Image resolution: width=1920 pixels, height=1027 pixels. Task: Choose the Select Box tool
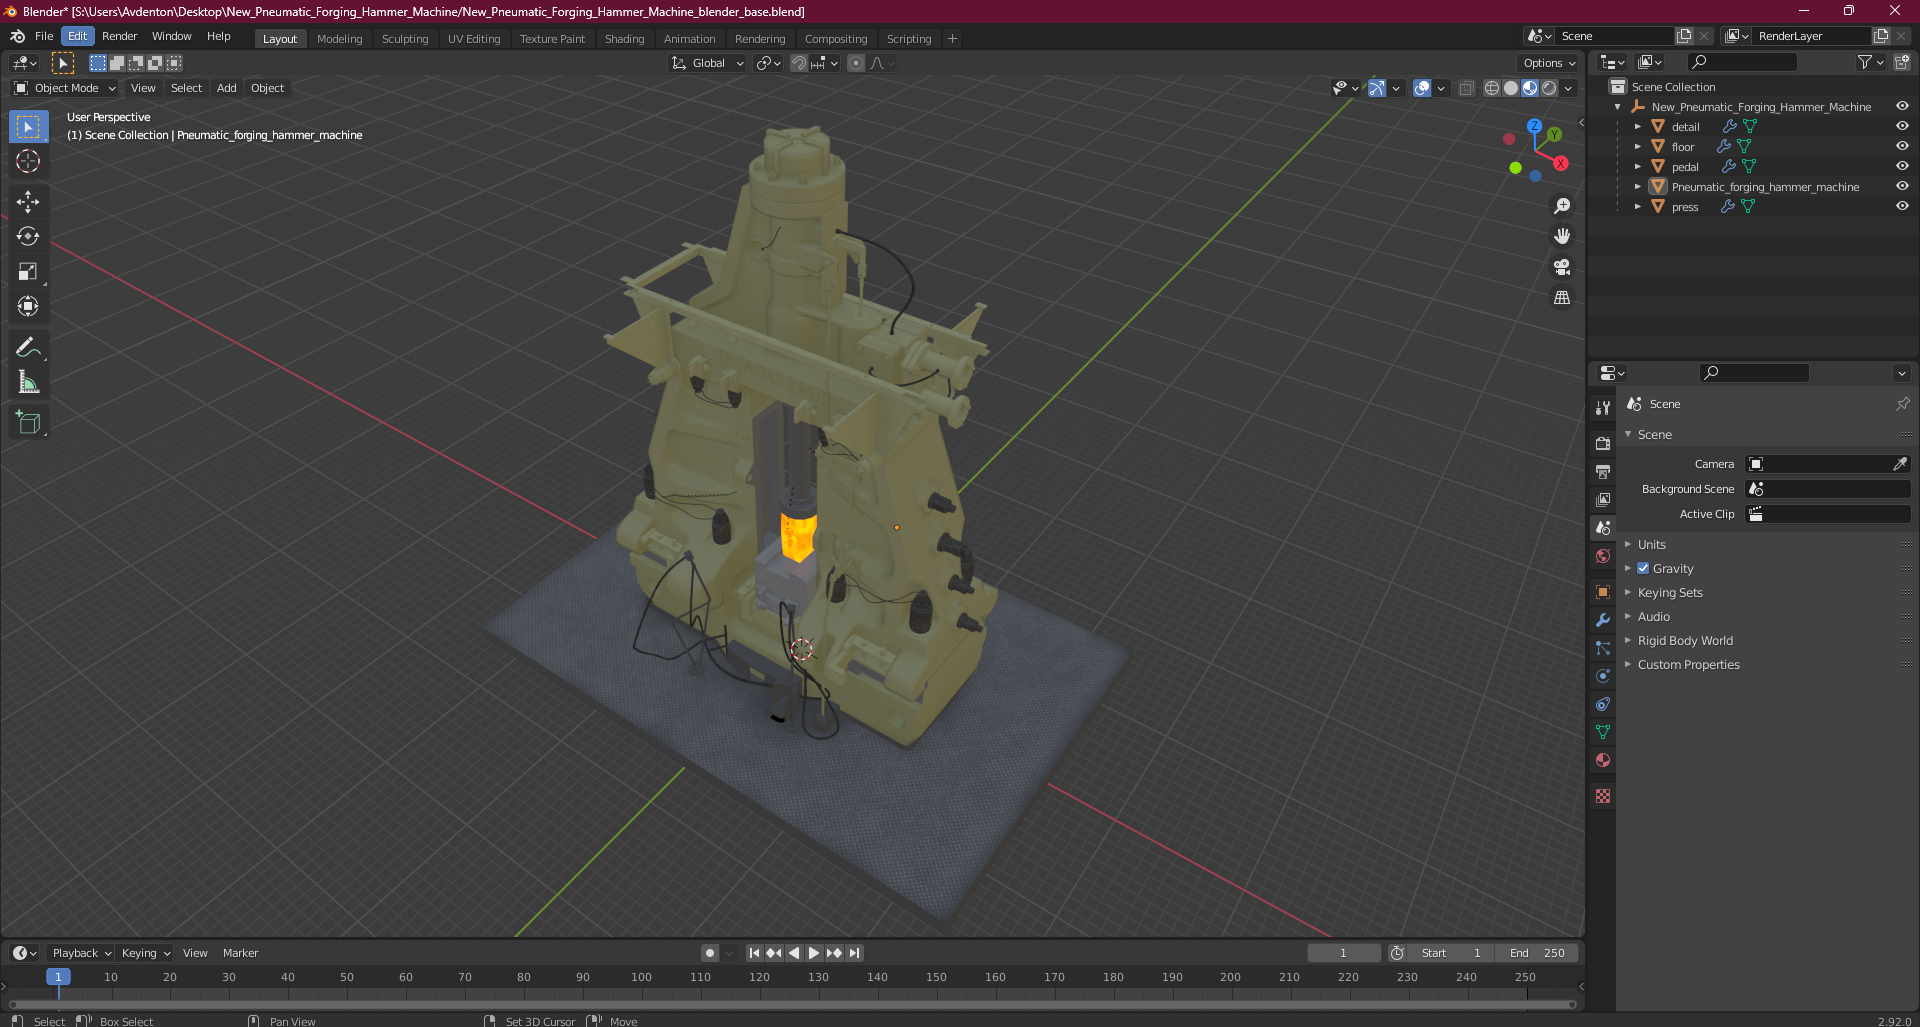pos(28,126)
